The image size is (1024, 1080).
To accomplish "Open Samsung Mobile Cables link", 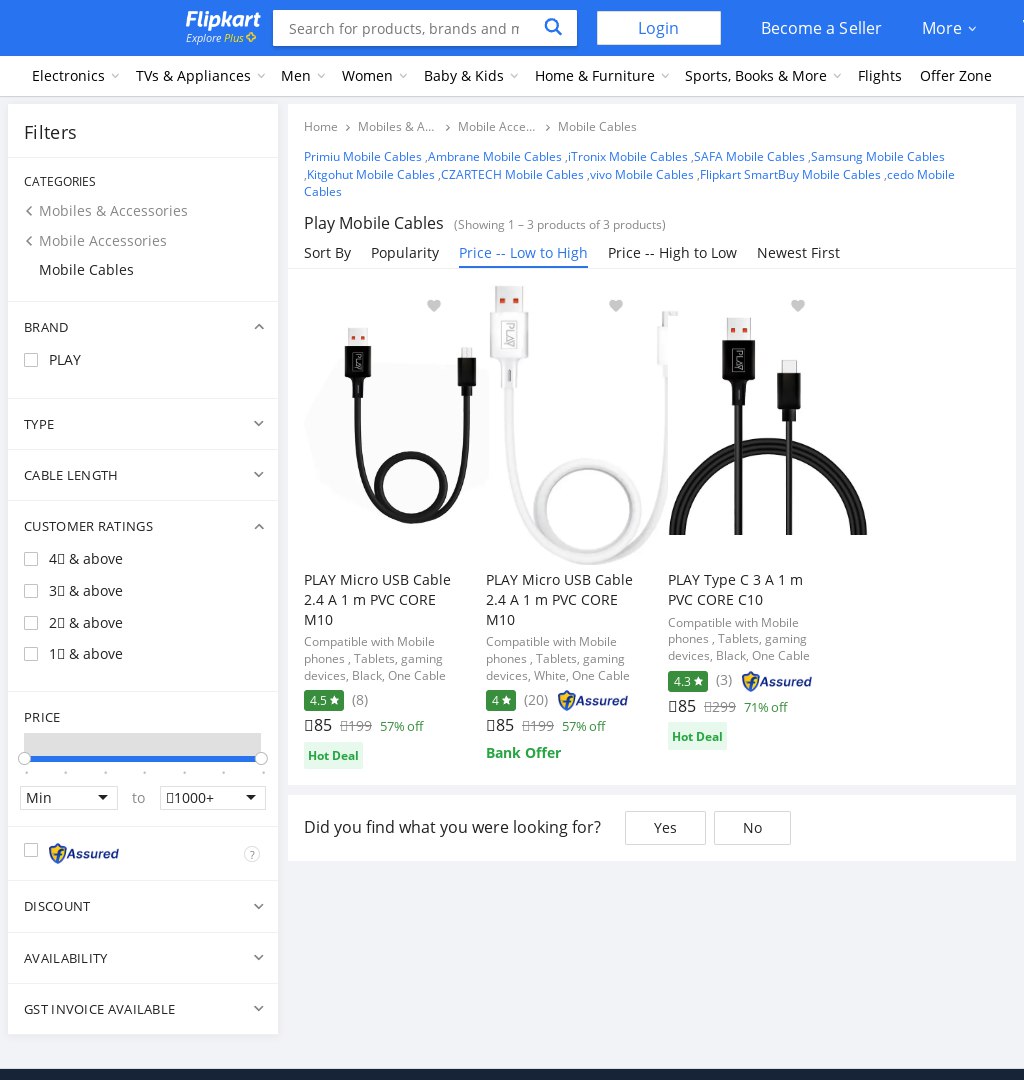I will 877,156.
